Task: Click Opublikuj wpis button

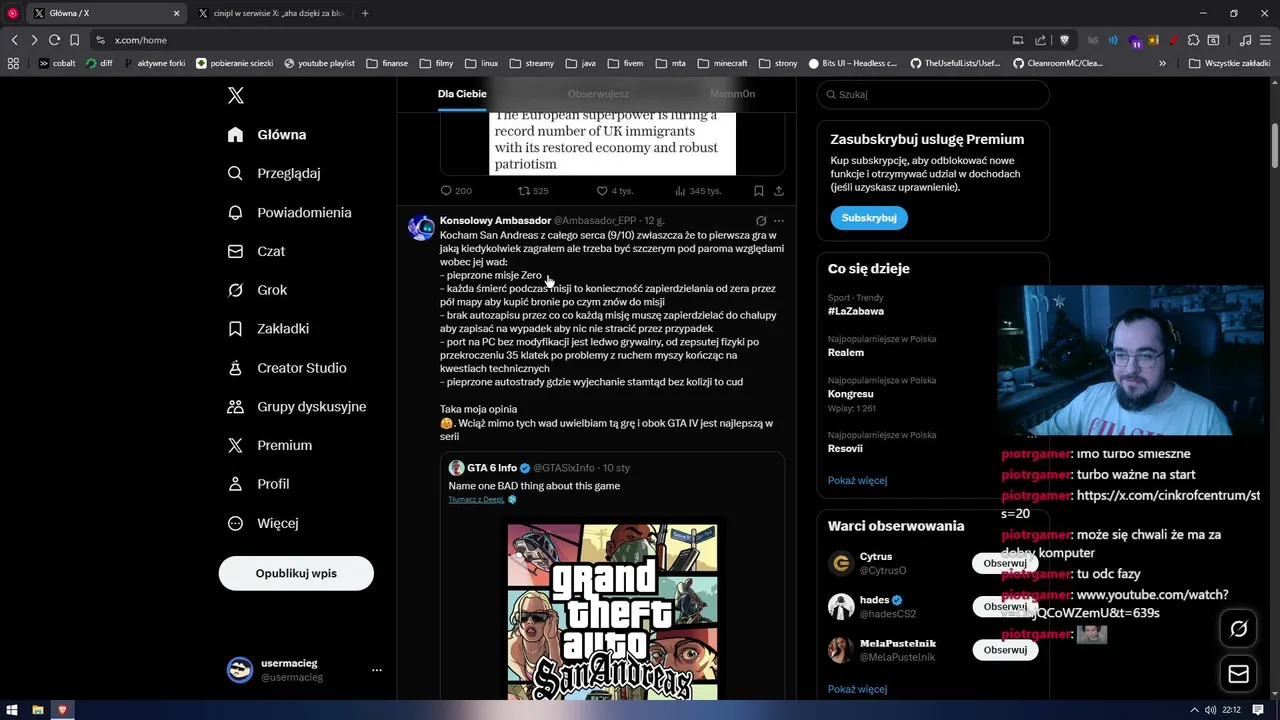Action: click(x=296, y=574)
